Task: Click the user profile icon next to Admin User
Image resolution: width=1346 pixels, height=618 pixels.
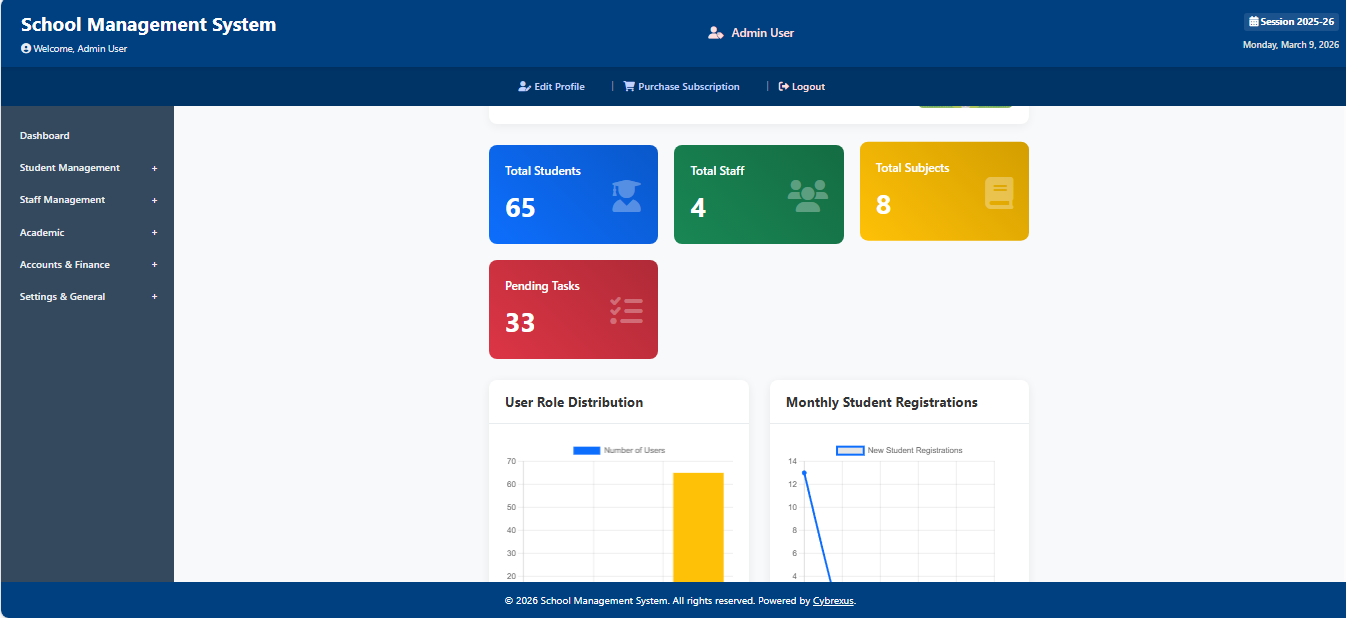Action: coord(716,31)
